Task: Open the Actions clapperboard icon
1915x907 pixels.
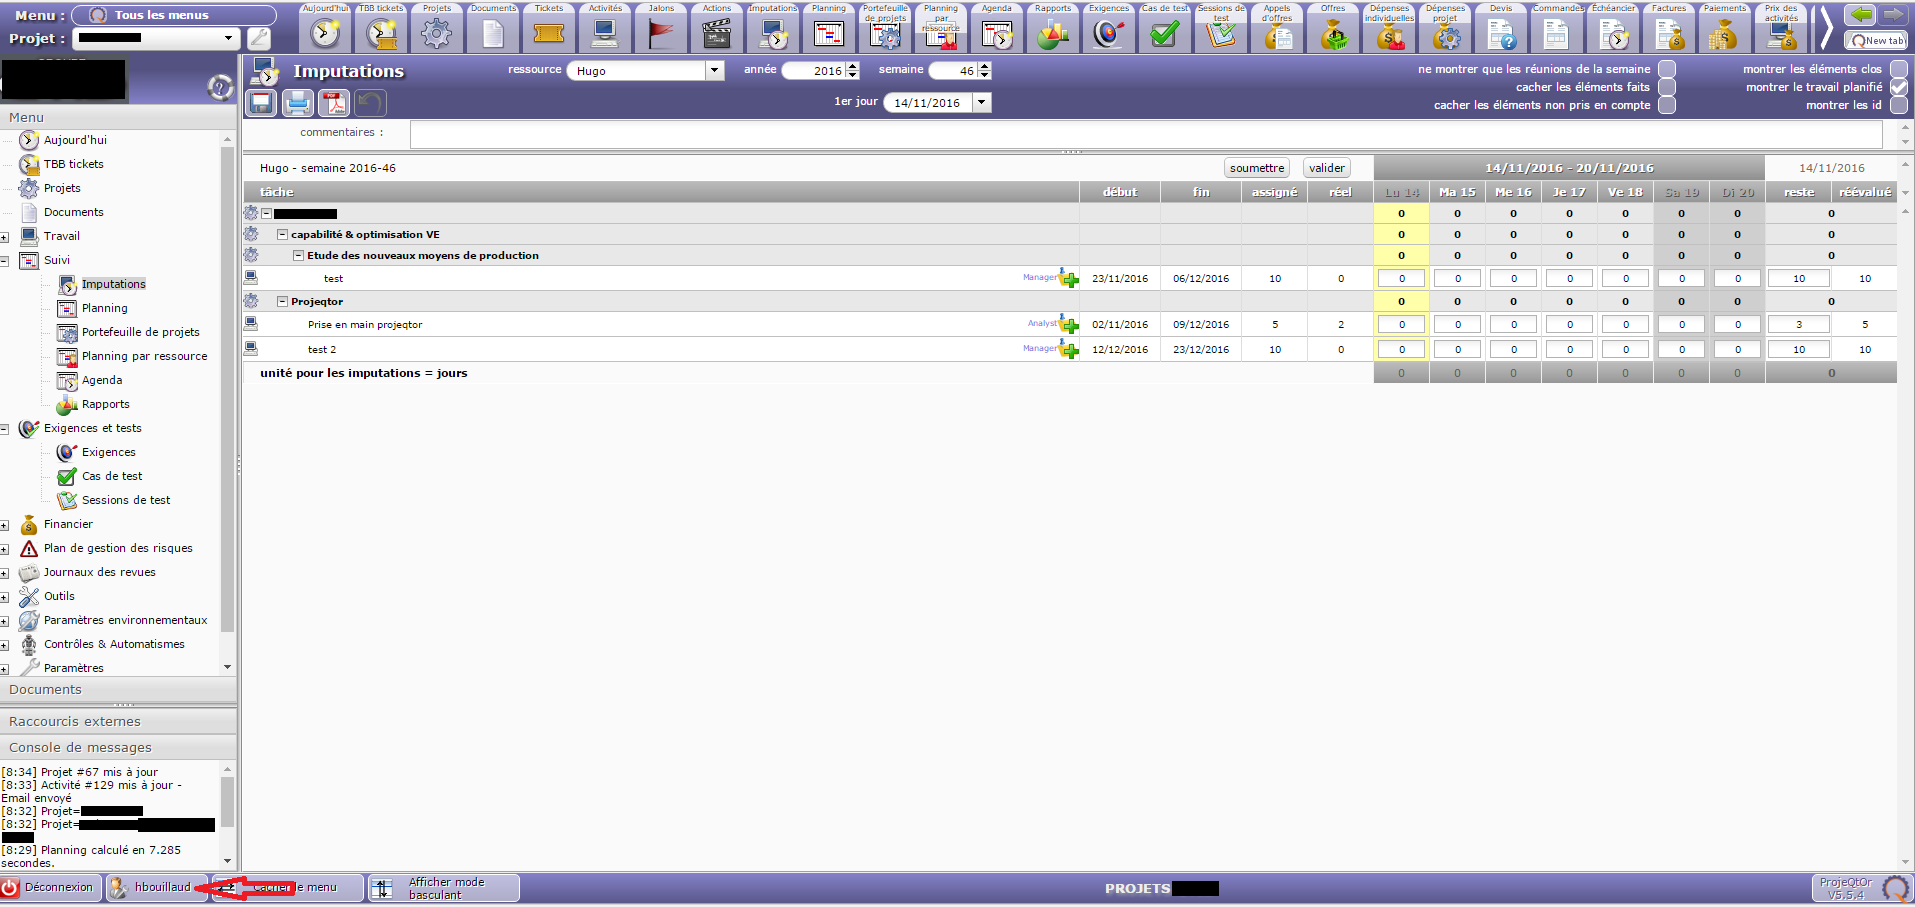Action: pos(717,33)
